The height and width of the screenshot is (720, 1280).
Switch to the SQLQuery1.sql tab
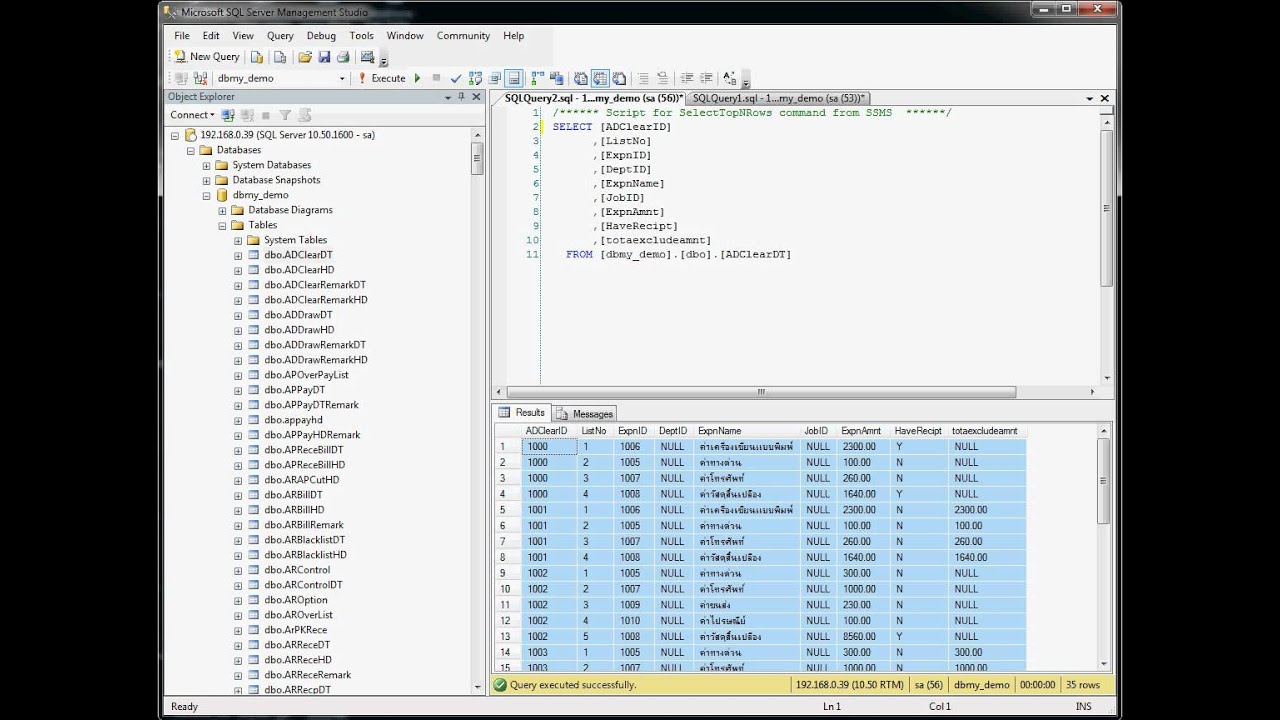tap(778, 98)
